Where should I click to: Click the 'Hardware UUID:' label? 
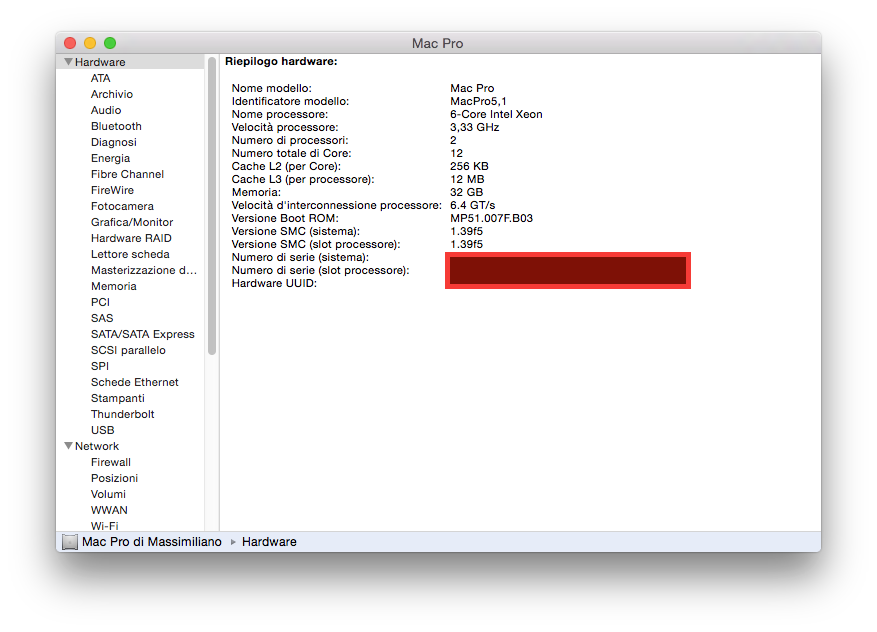point(274,284)
